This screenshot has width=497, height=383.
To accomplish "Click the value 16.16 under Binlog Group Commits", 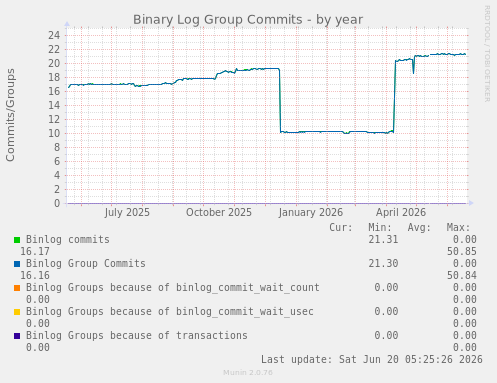I will [x=35, y=276].
